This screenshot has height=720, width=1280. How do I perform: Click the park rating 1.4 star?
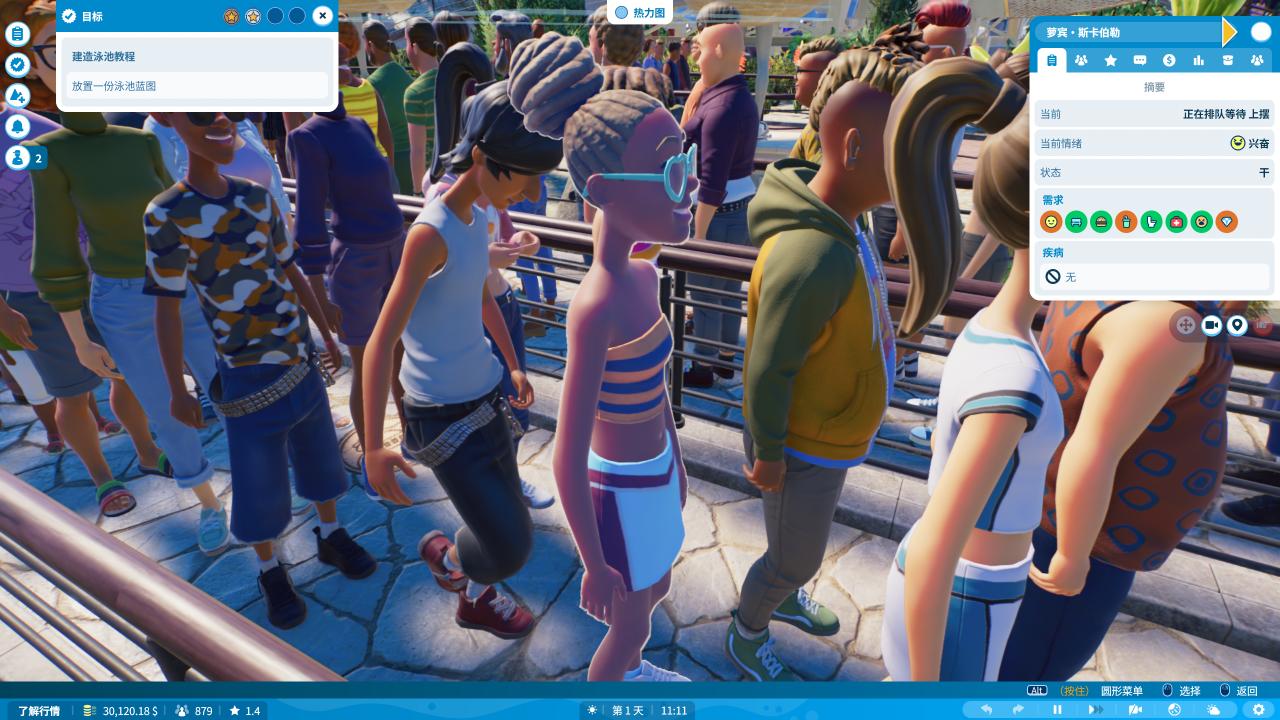[244, 711]
